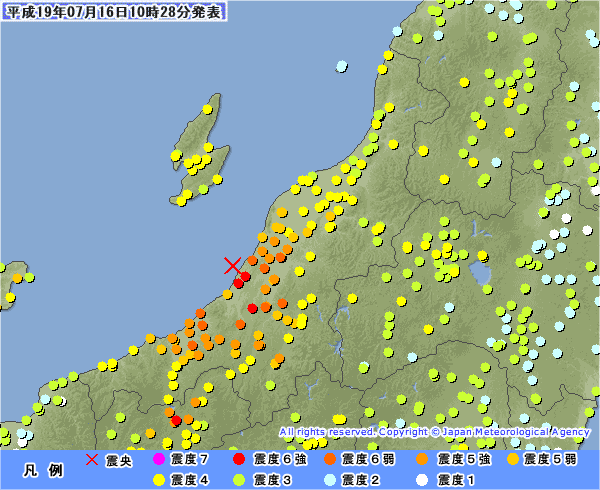The width and height of the screenshot is (600, 490).
Task: Click the 震度2 legend label
Action: click(x=360, y=480)
